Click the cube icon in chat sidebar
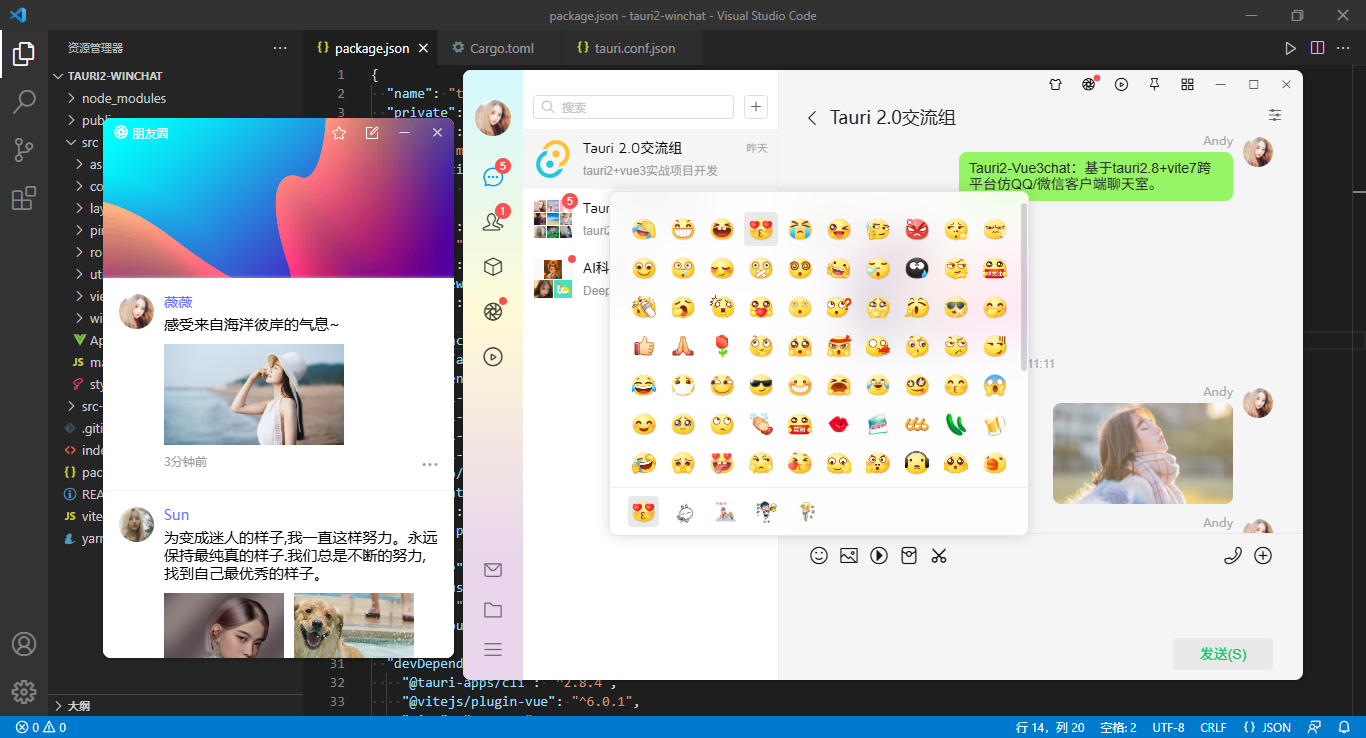 tap(493, 267)
